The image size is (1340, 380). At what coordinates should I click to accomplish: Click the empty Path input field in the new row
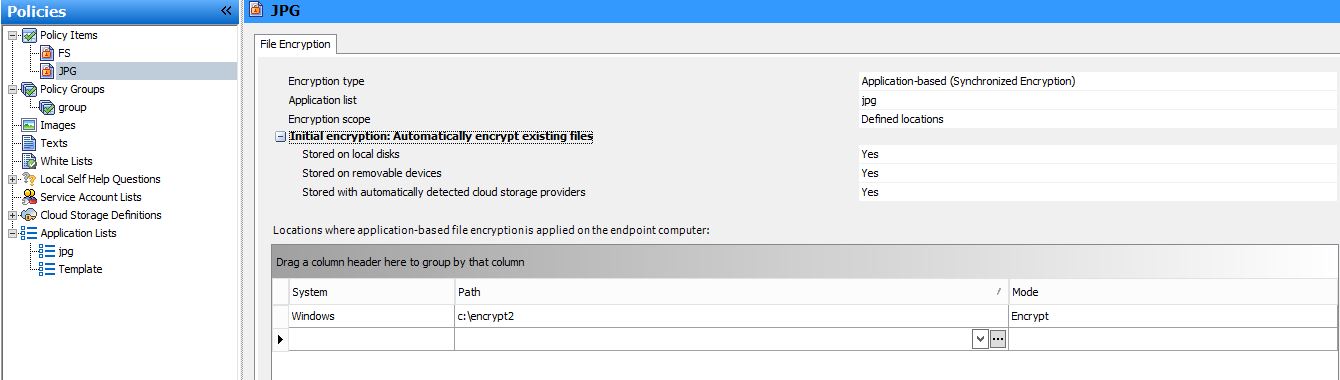[x=712, y=340]
